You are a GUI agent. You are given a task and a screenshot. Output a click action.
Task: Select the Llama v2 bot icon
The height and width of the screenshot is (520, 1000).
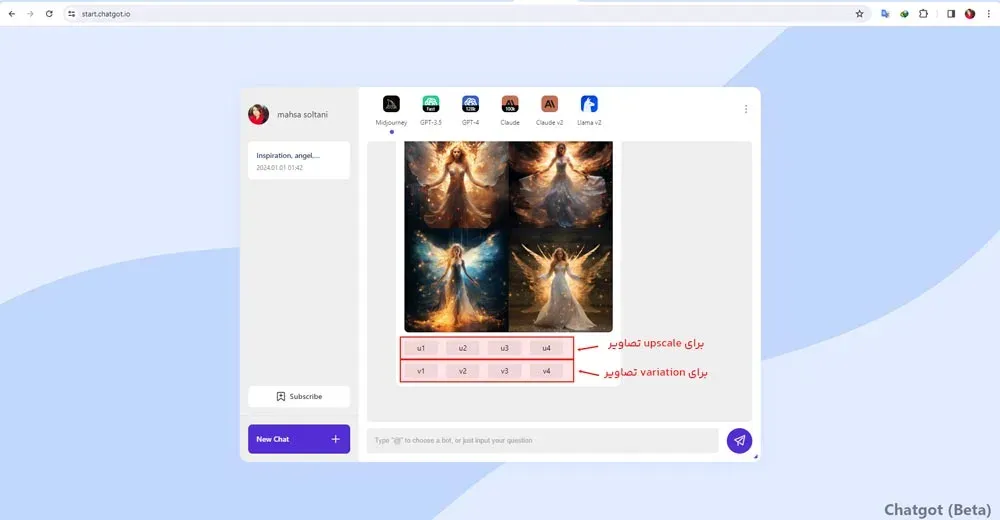pos(589,104)
